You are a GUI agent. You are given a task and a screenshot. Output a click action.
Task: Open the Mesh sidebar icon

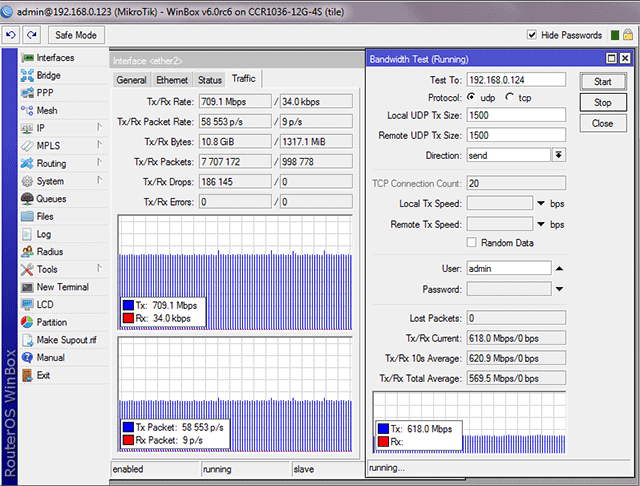(x=27, y=110)
